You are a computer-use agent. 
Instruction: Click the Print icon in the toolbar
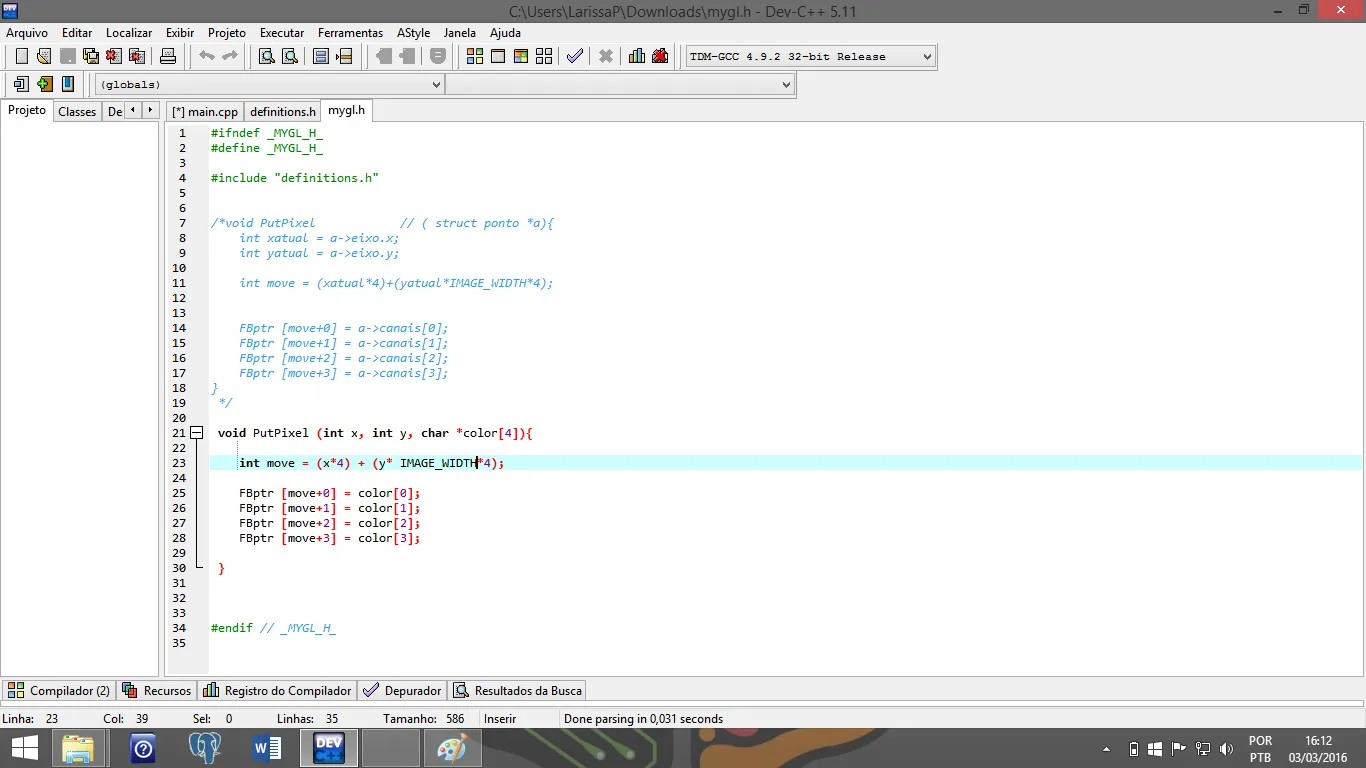coord(168,56)
